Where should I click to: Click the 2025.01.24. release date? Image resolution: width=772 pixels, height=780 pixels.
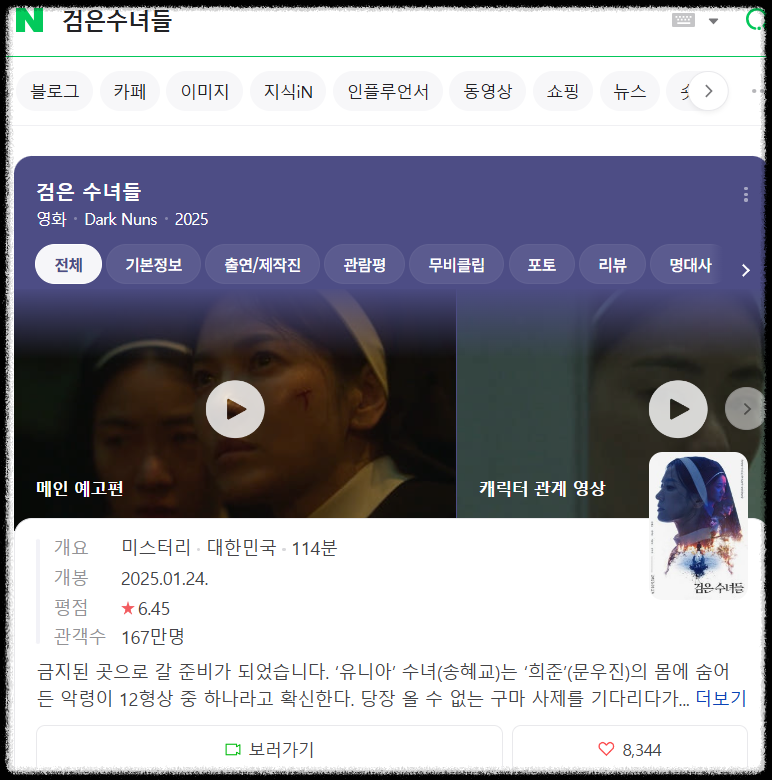tap(165, 579)
